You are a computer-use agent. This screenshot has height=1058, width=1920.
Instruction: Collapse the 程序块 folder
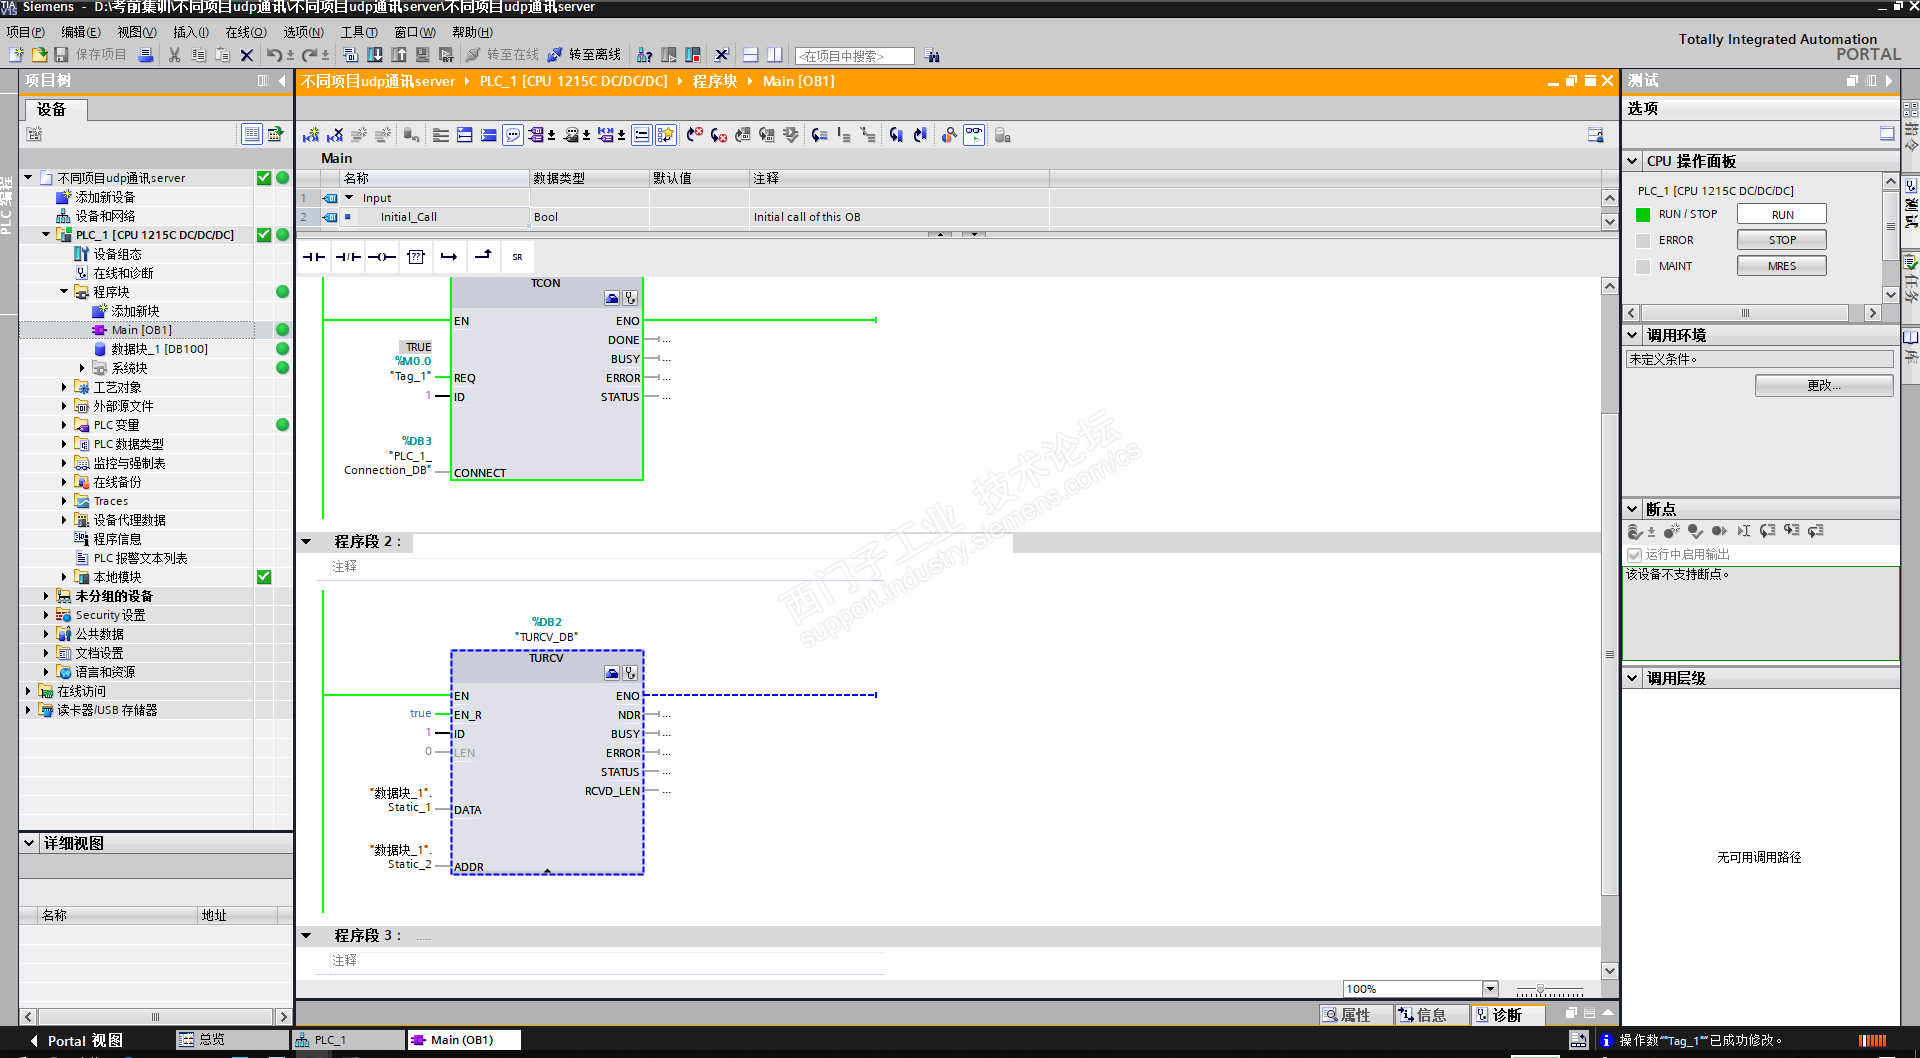pos(64,292)
